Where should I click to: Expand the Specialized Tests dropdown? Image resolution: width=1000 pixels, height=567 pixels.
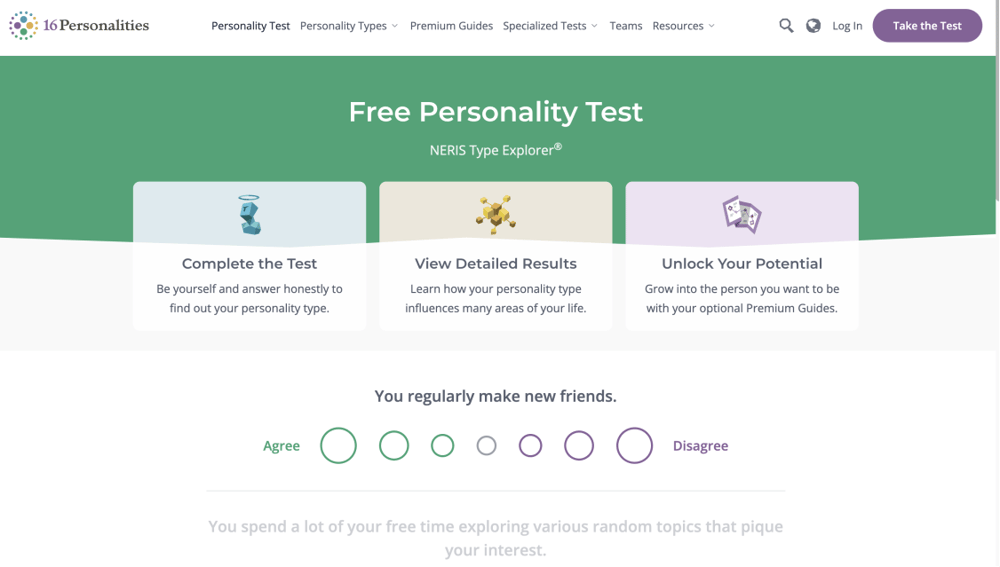[x=550, y=26]
